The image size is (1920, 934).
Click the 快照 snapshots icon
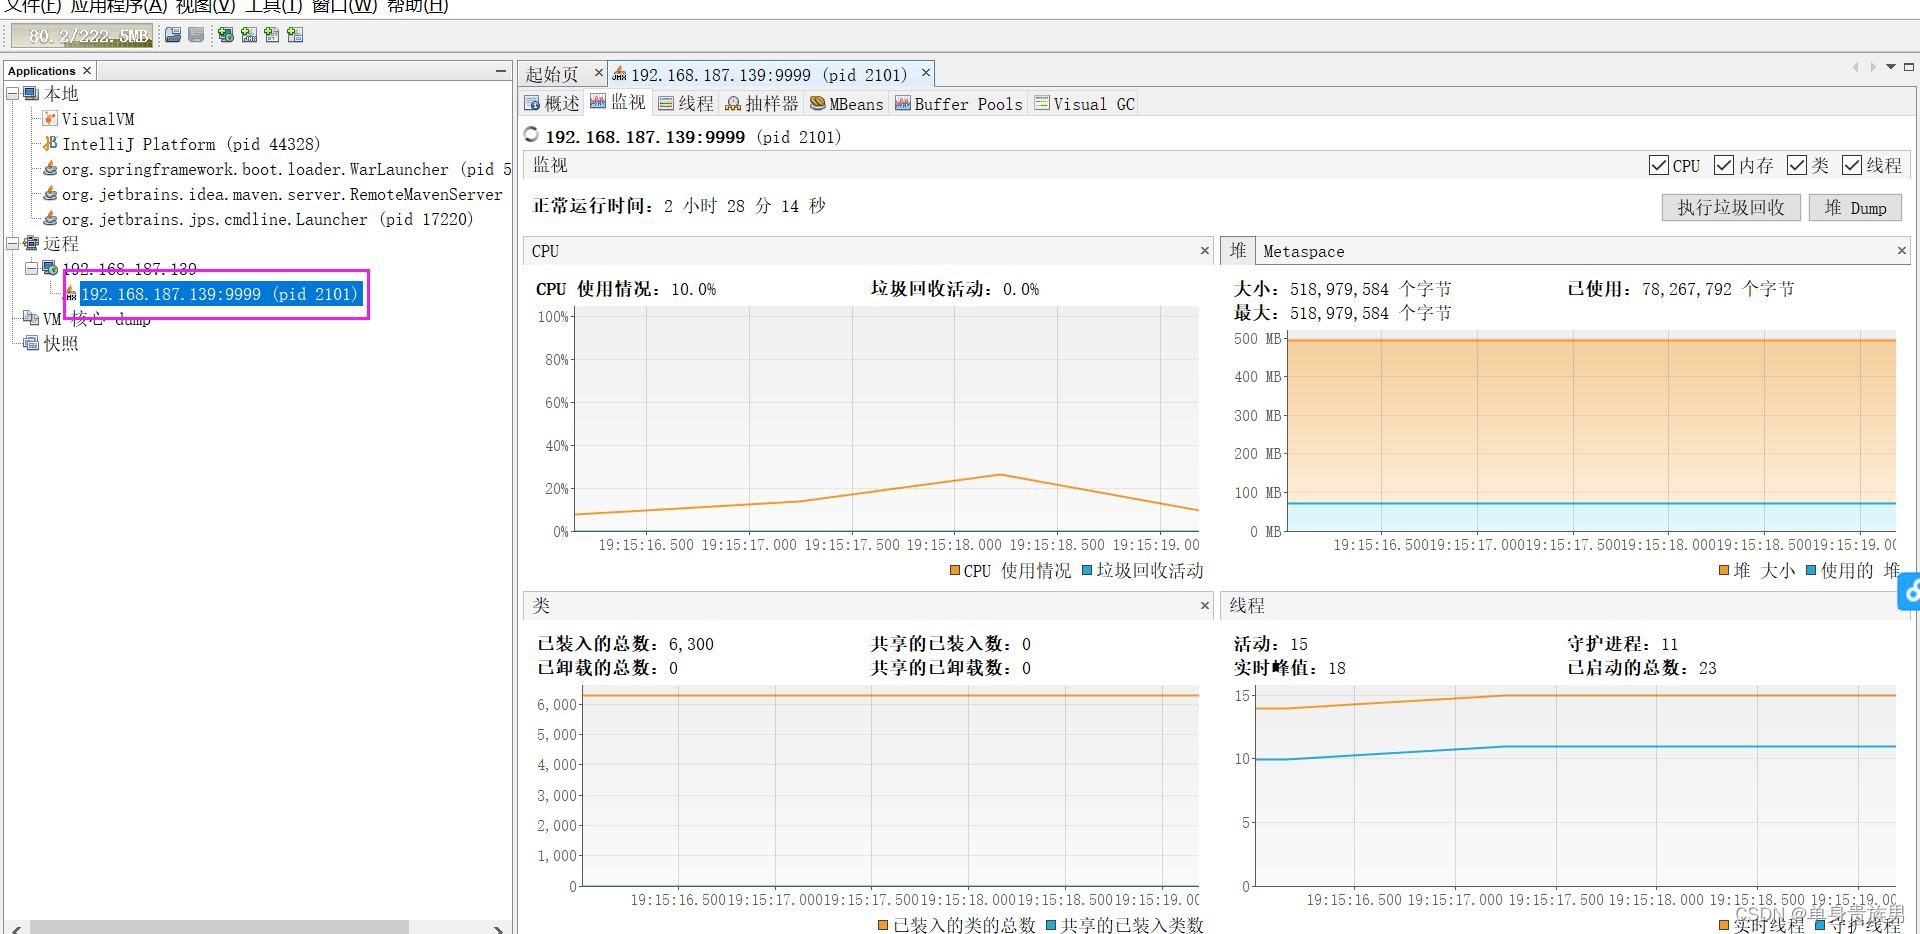[32, 343]
